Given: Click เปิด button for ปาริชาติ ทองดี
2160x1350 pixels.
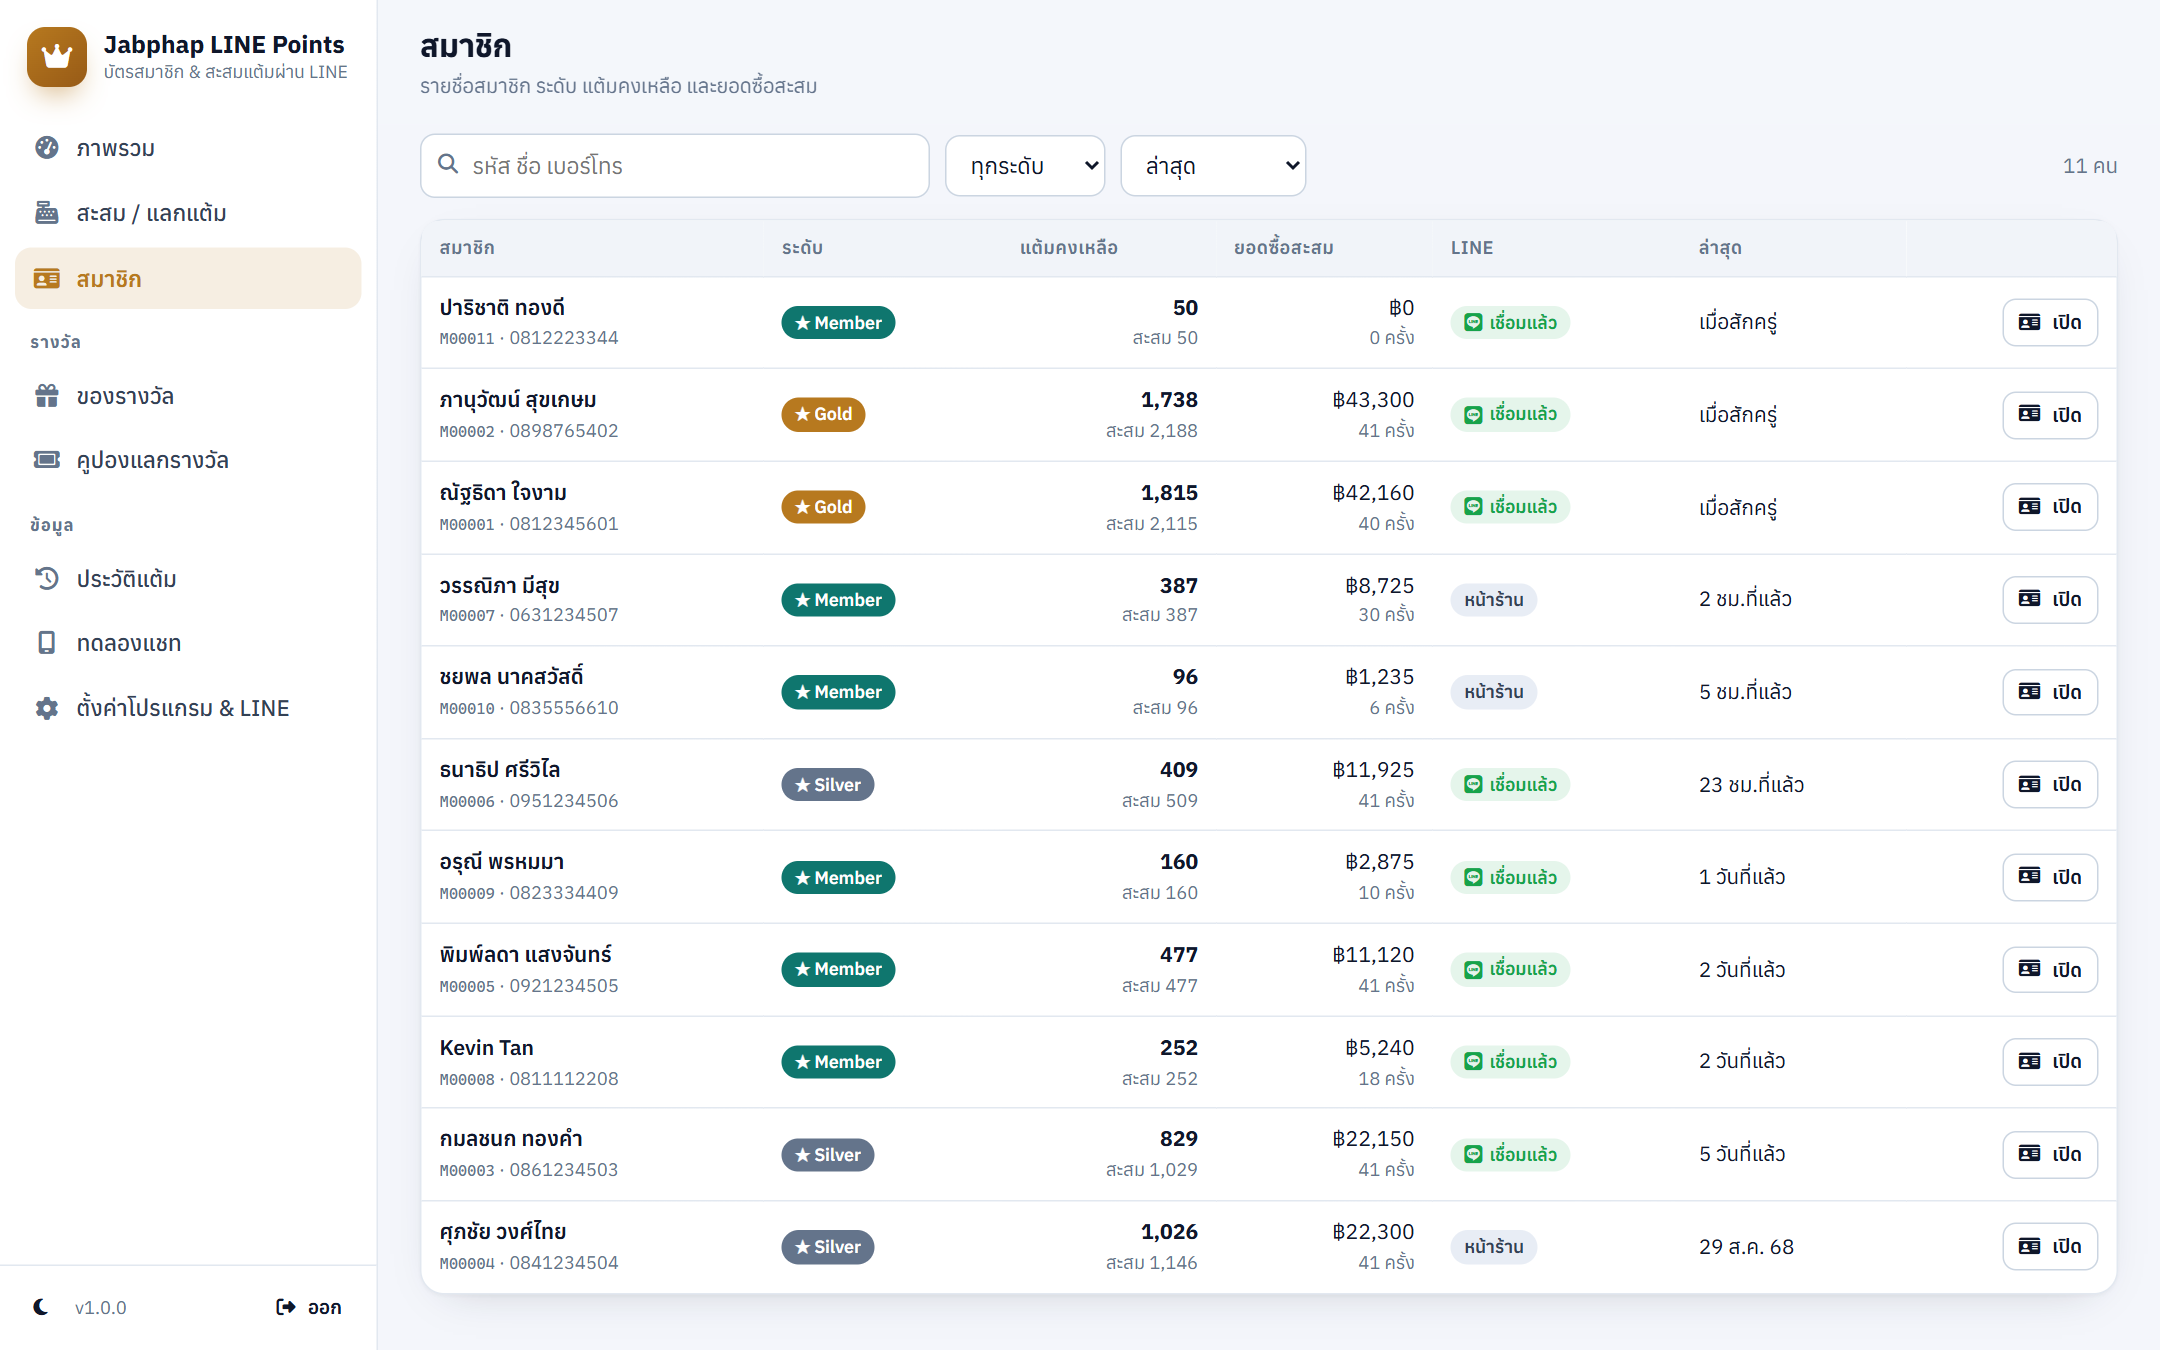Looking at the screenshot, I should tap(2050, 322).
